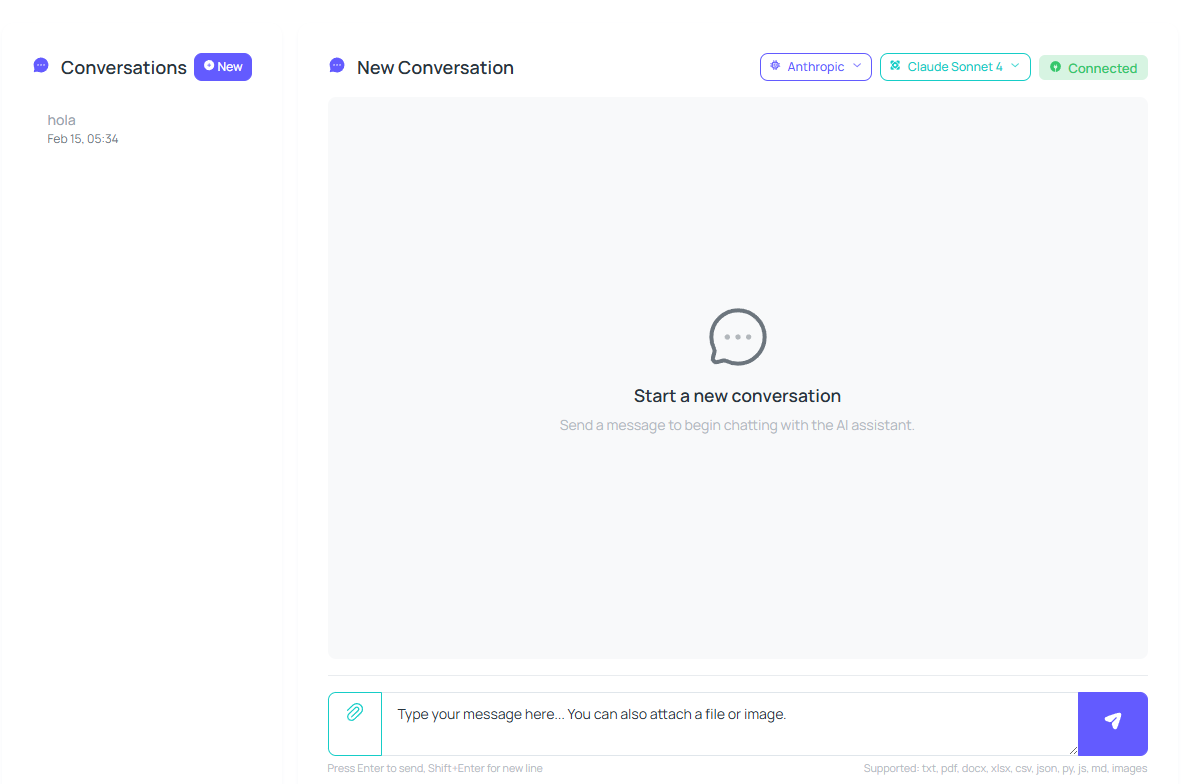Click the speech bubble icon beside Conversations
1184x784 pixels.
pos(40,65)
